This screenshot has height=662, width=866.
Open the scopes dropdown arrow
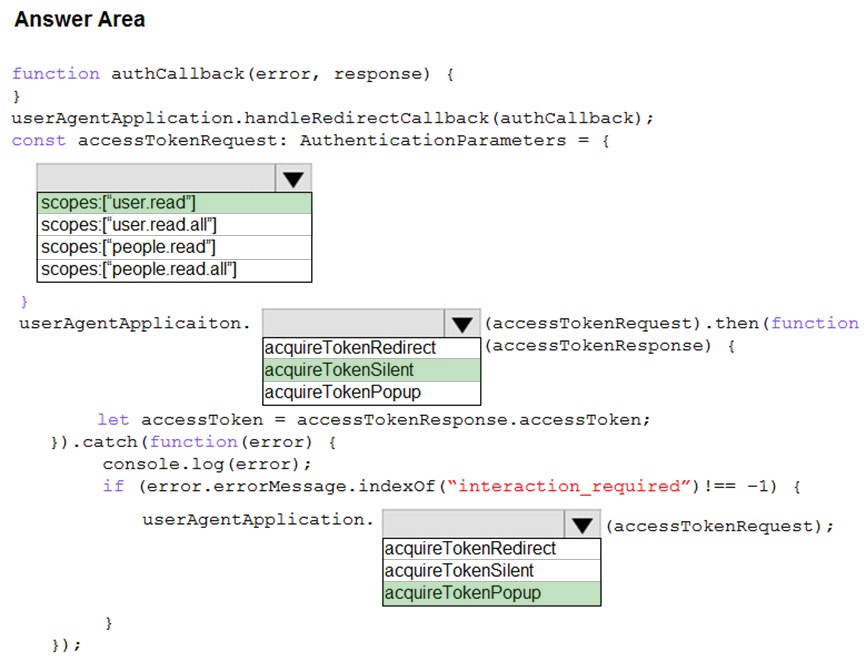click(x=293, y=178)
